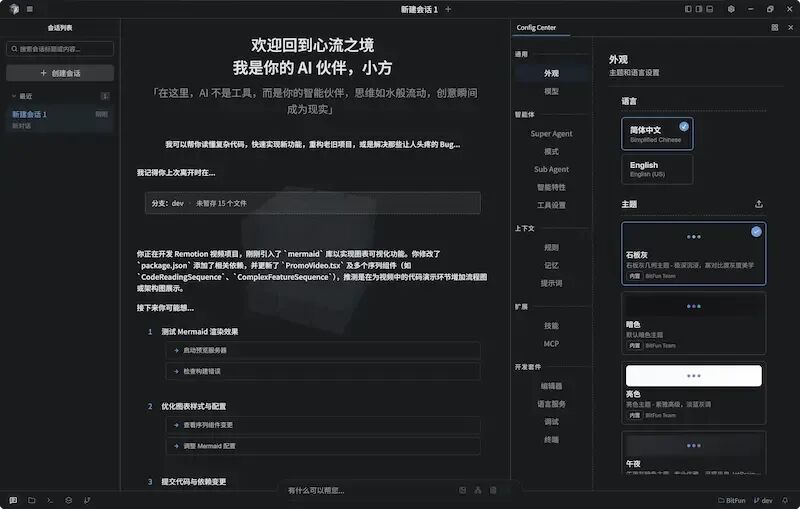Open 编辑器 editor settings

click(552, 386)
